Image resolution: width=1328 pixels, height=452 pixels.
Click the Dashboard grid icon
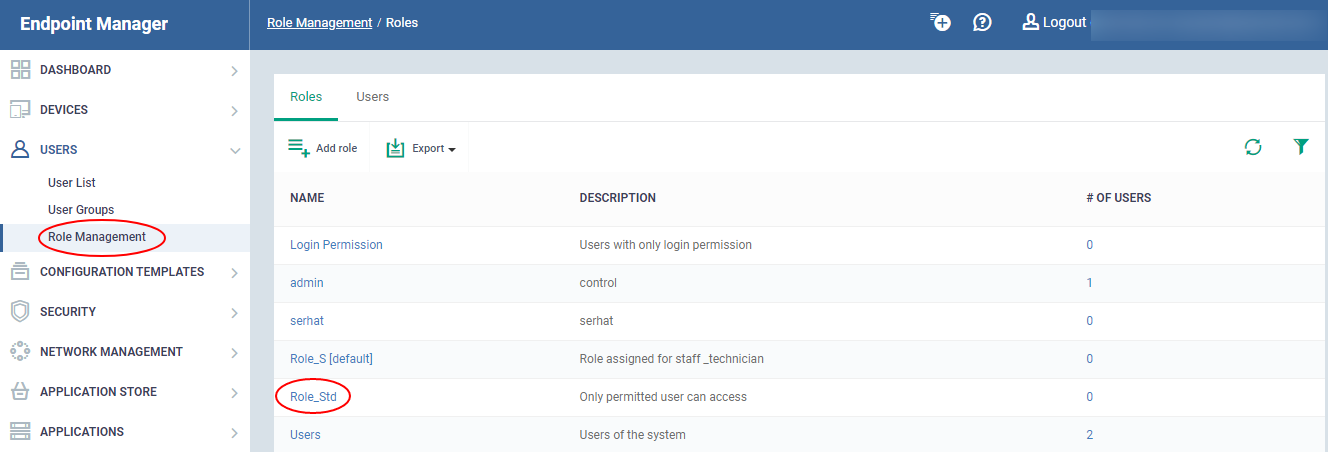point(20,70)
